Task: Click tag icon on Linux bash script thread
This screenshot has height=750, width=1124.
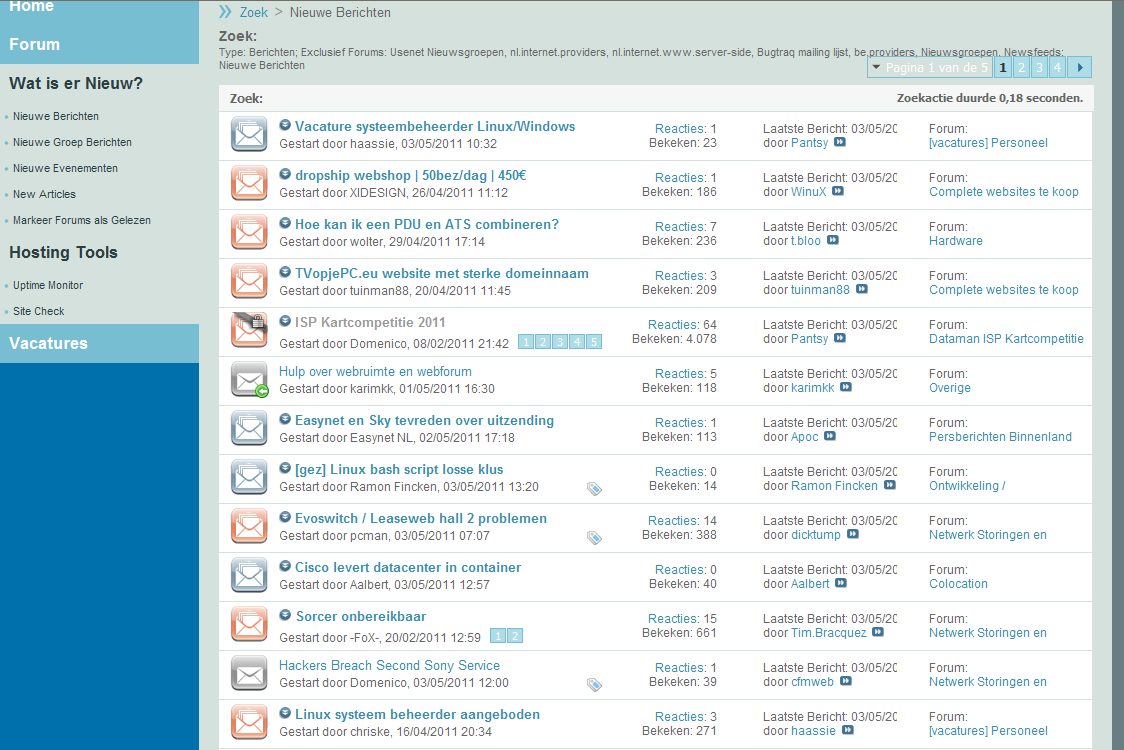Action: [x=594, y=489]
